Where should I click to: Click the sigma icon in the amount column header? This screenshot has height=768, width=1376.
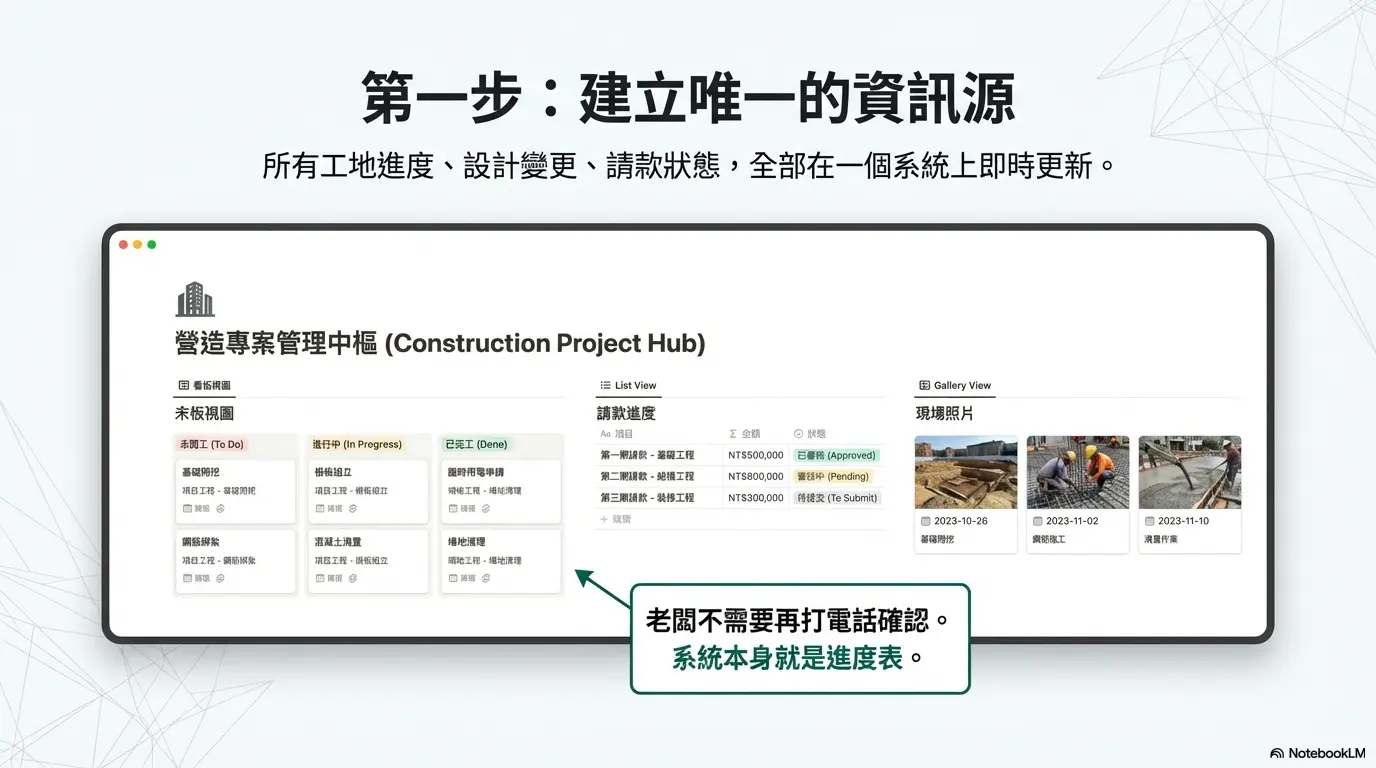[x=733, y=434]
